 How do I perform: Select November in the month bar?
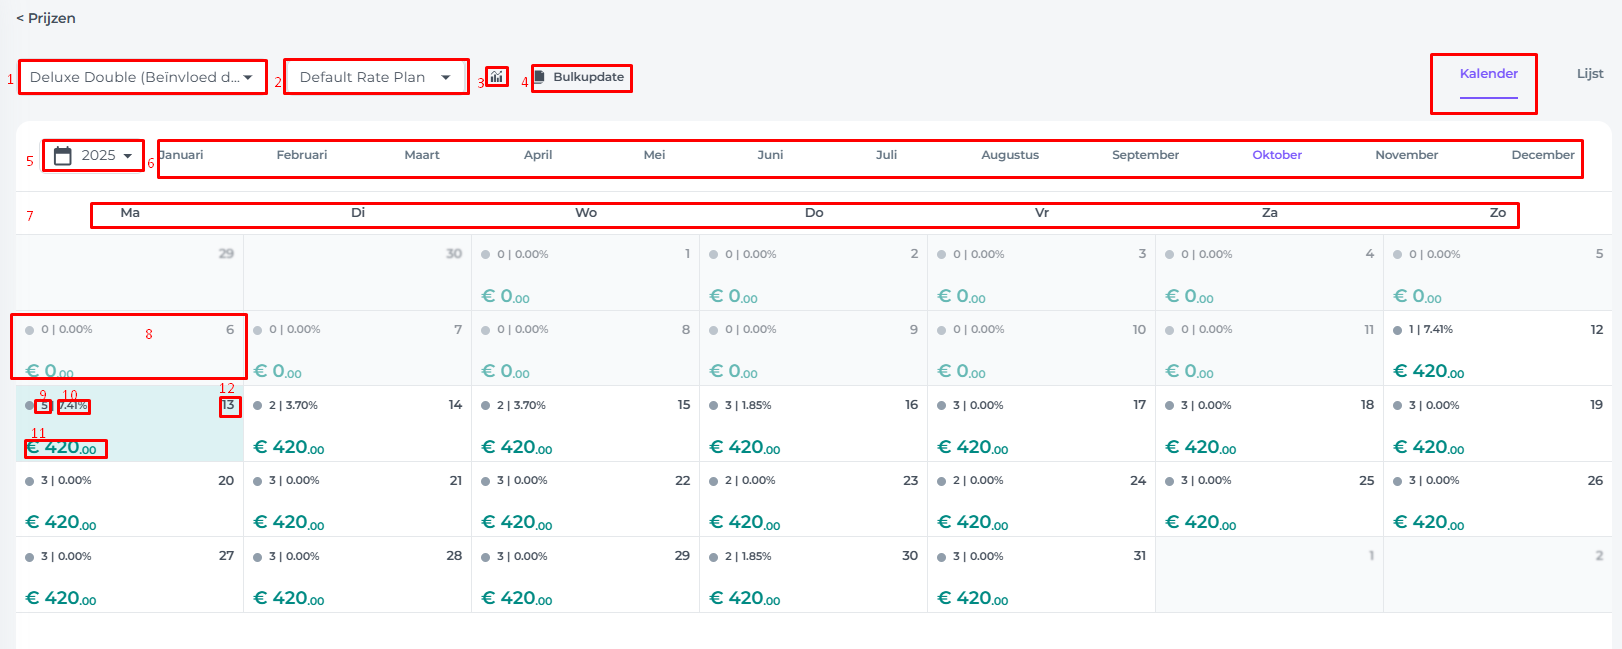coord(1406,155)
